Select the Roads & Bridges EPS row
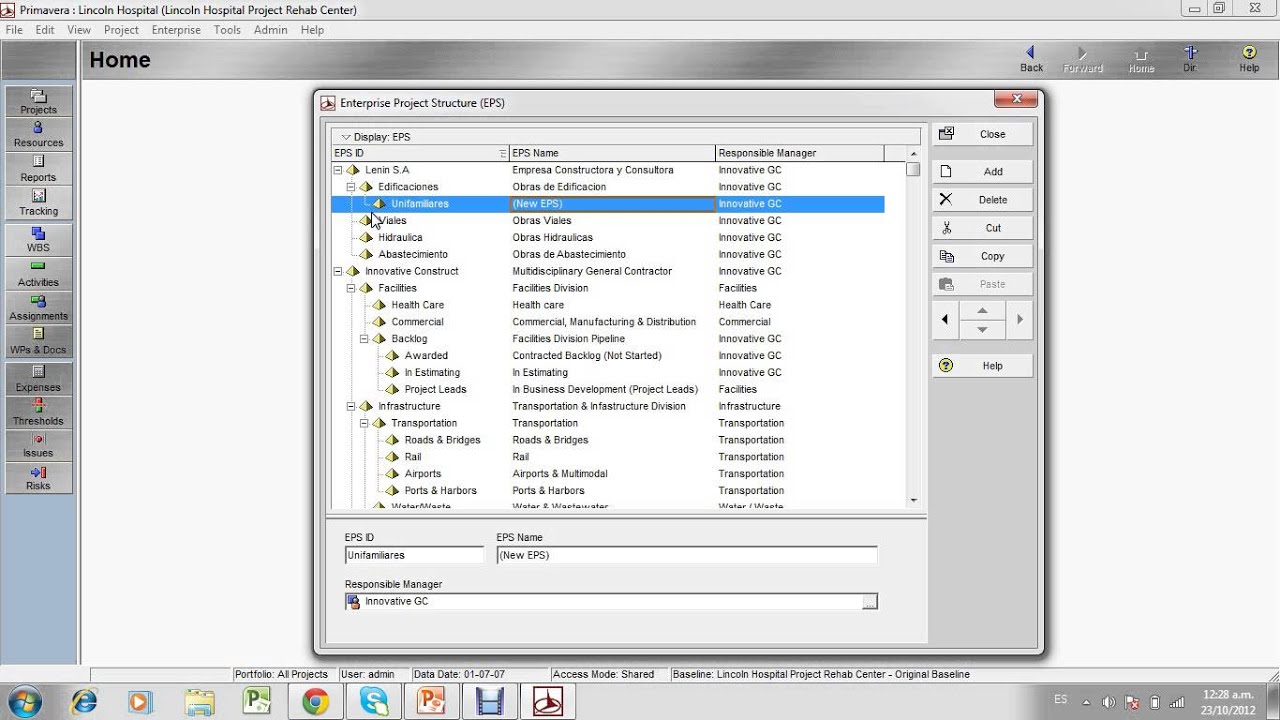 coord(607,440)
